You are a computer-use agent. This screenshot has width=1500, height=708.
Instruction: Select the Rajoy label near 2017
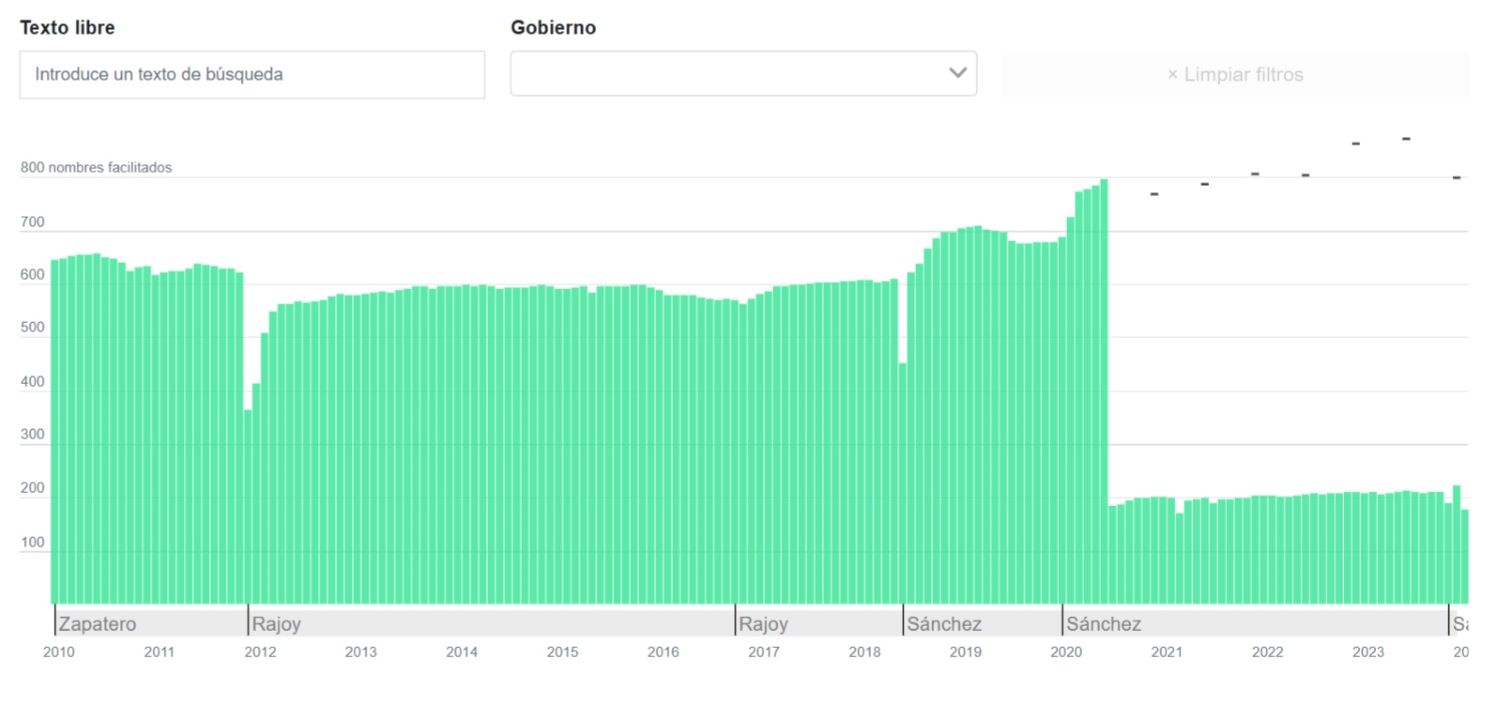point(763,625)
